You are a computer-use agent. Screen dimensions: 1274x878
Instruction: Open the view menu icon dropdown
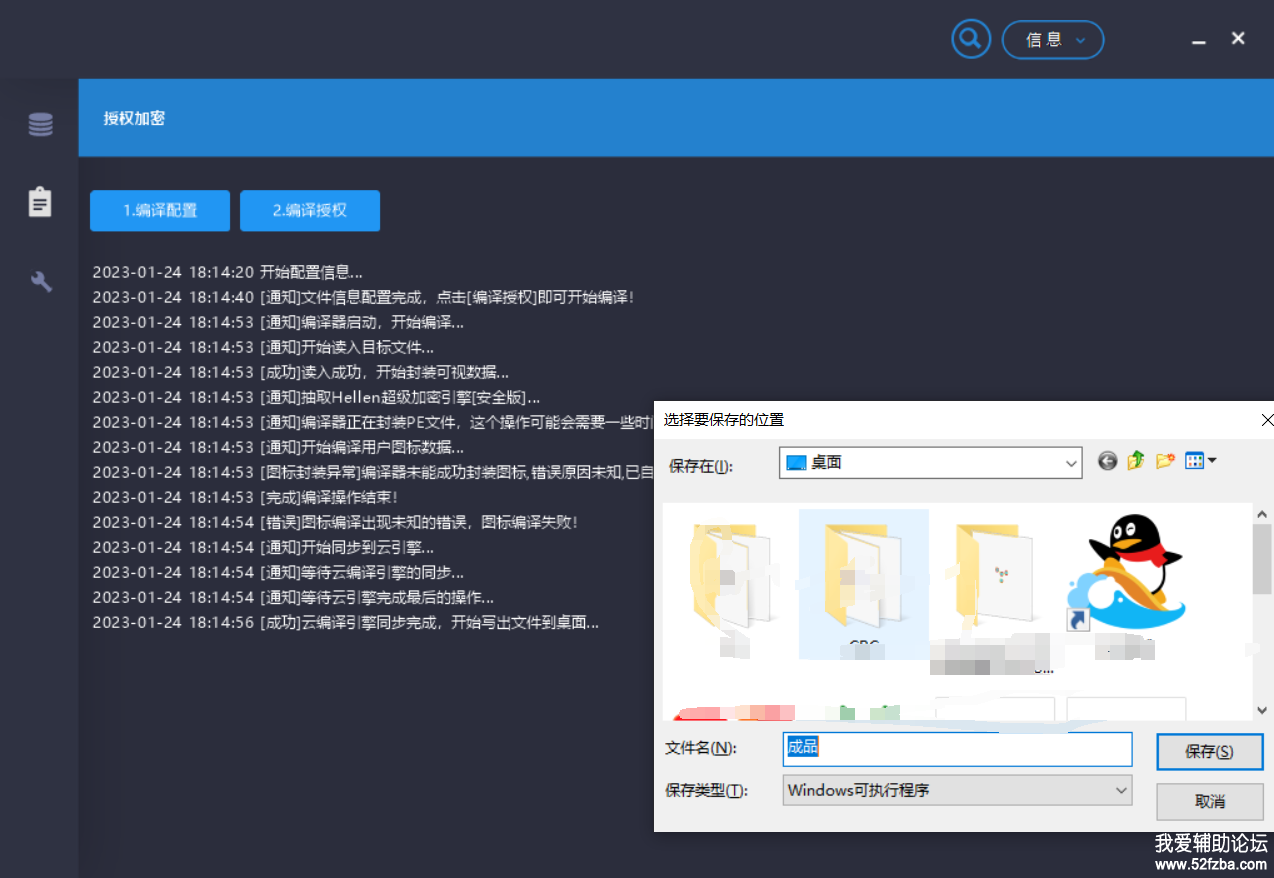pos(1200,461)
